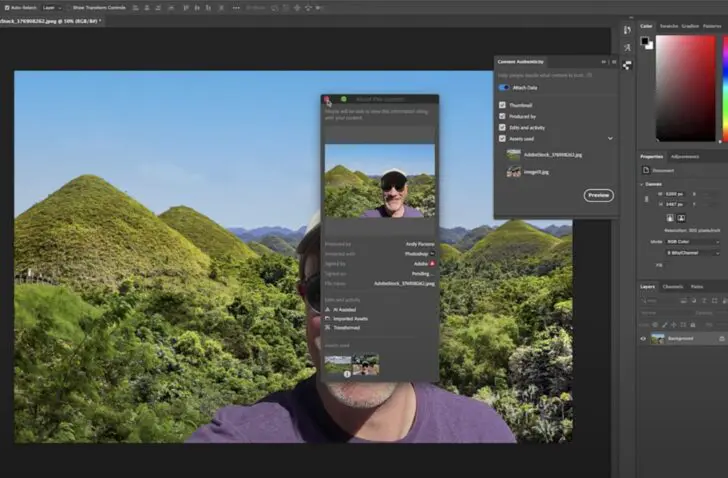Viewport: 728px width, 478px height.
Task: Open the 8 Bits/Channel dropdown
Action: [x=693, y=253]
